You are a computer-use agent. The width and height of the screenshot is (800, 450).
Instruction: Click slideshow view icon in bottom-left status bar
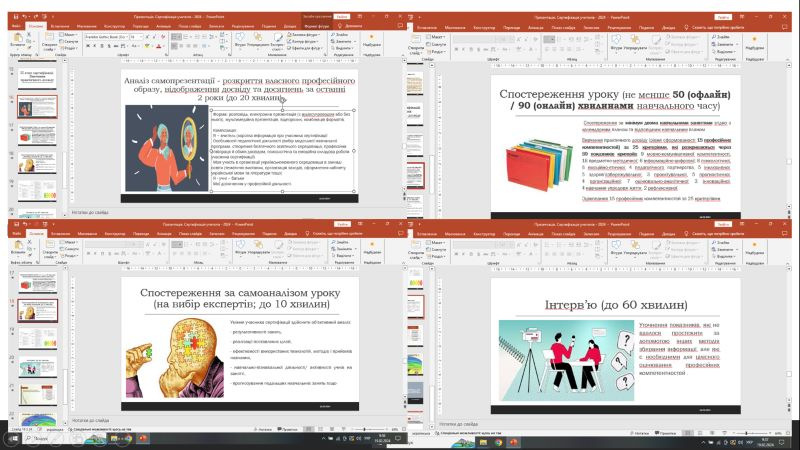[343, 429]
